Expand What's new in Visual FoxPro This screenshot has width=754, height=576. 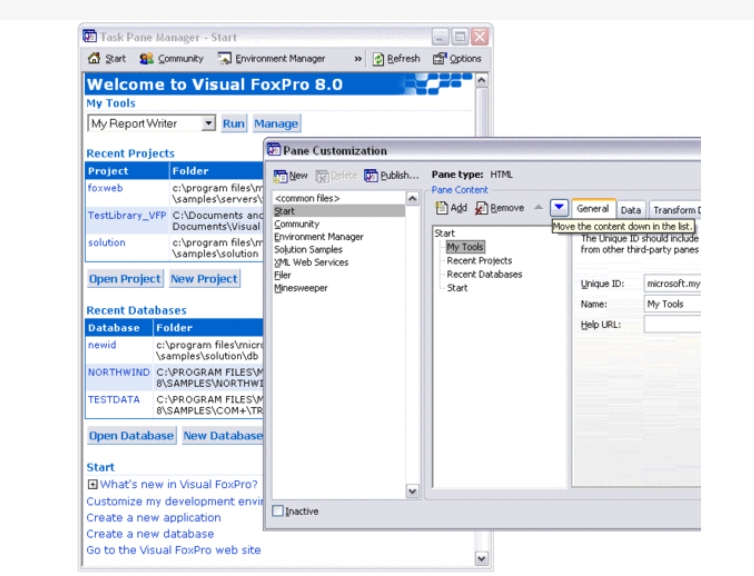coord(92,484)
